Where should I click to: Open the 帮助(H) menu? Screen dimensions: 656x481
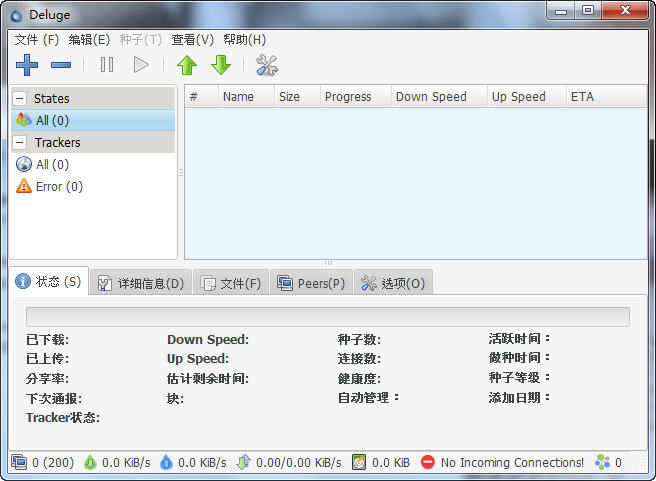point(245,40)
